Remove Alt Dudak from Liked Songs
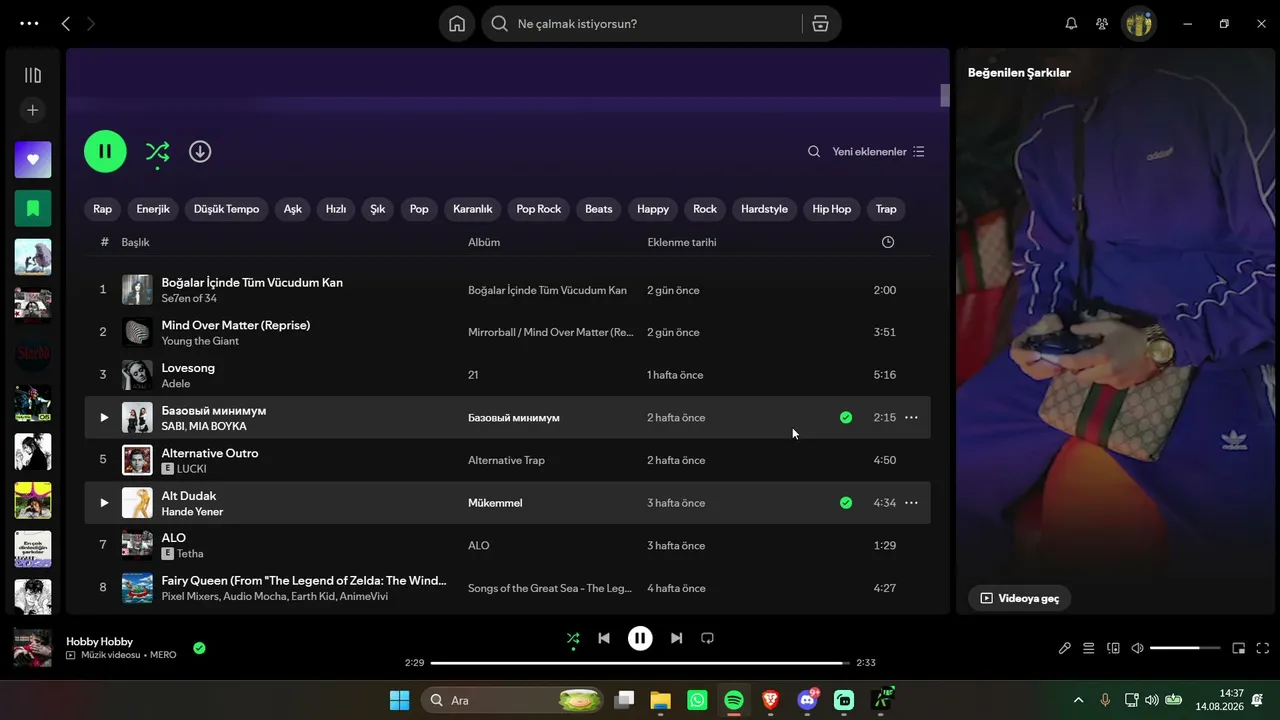This screenshot has height=720, width=1280. 846,503
